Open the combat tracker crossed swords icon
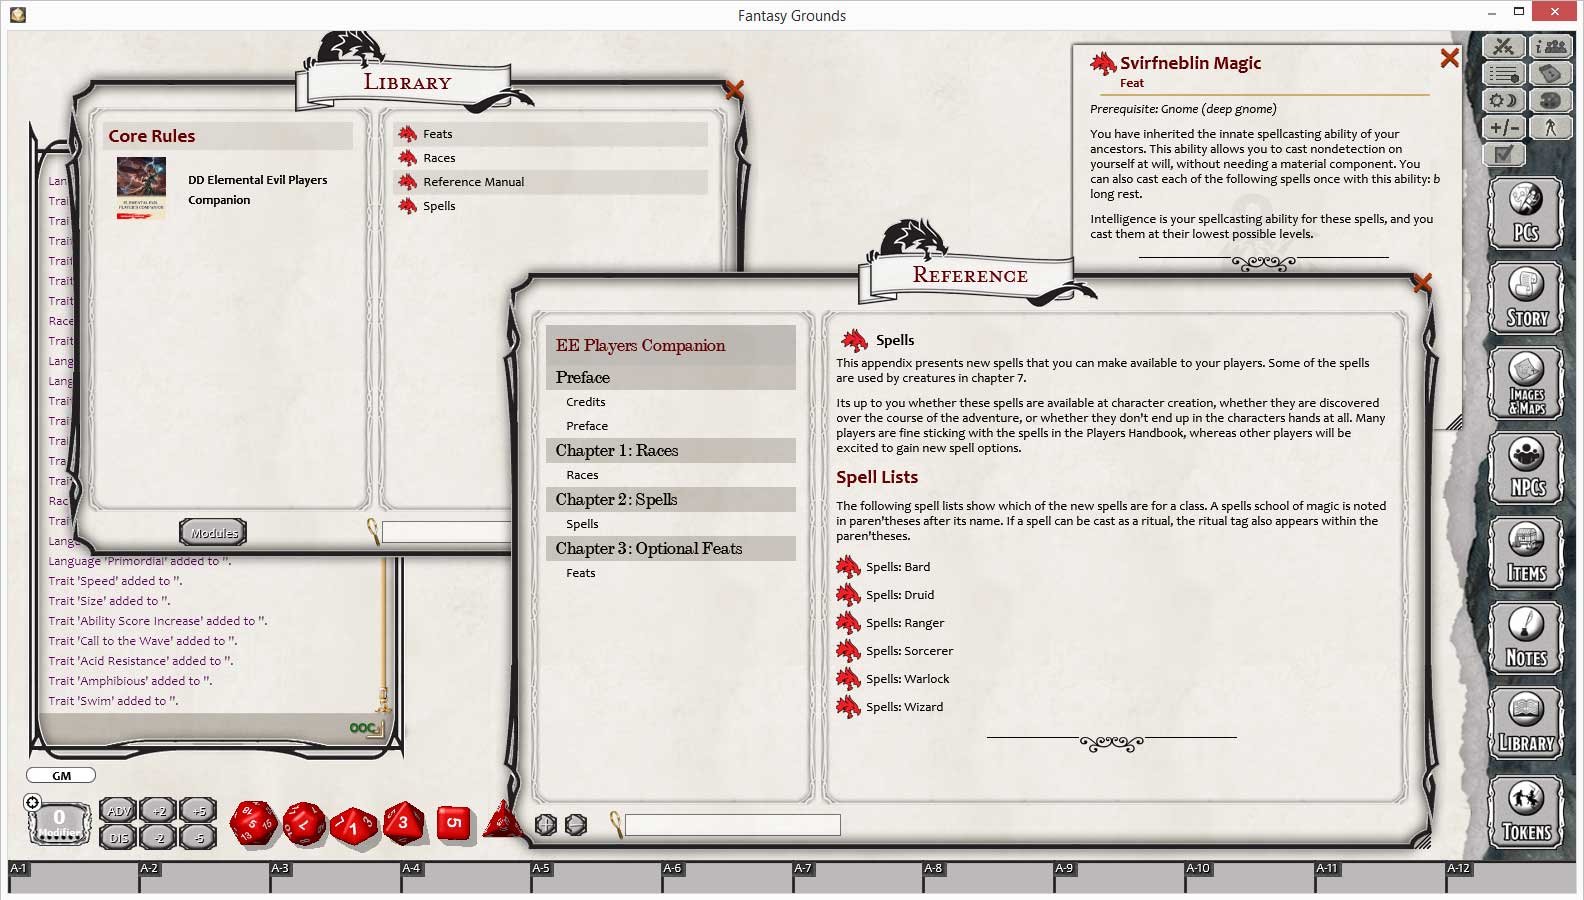1584x900 pixels. tap(1503, 47)
